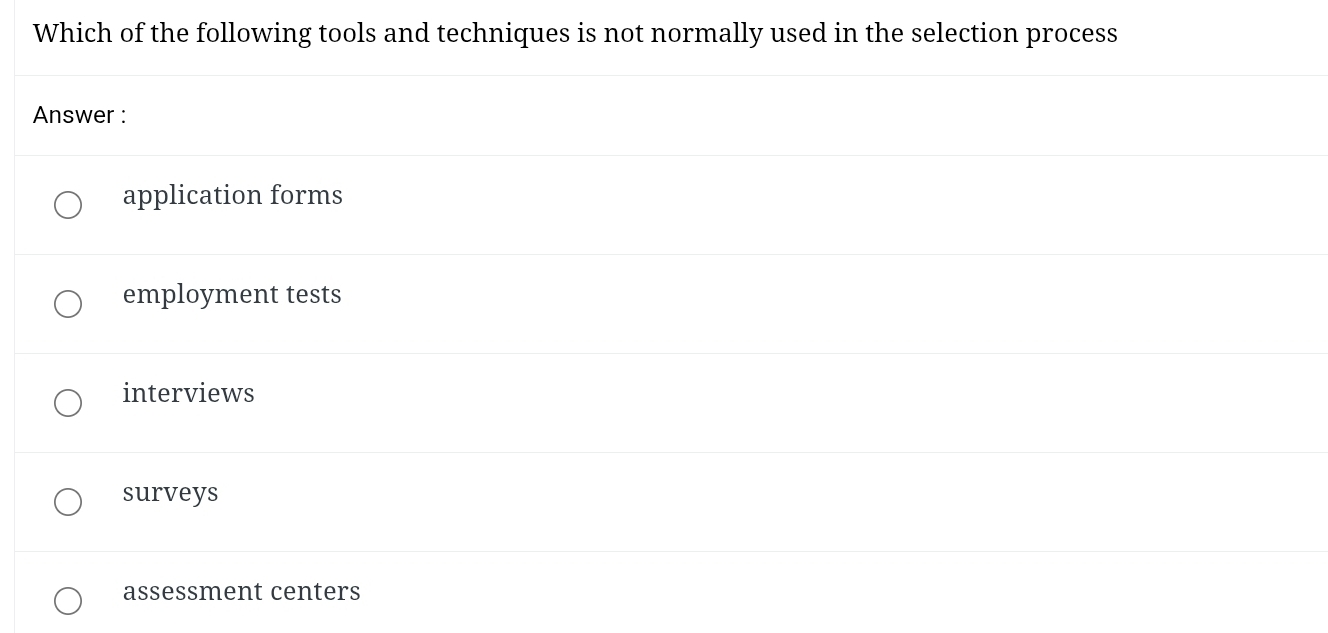The width and height of the screenshot is (1328, 633).
Task: Click the employment tests answer text
Action: [232, 295]
